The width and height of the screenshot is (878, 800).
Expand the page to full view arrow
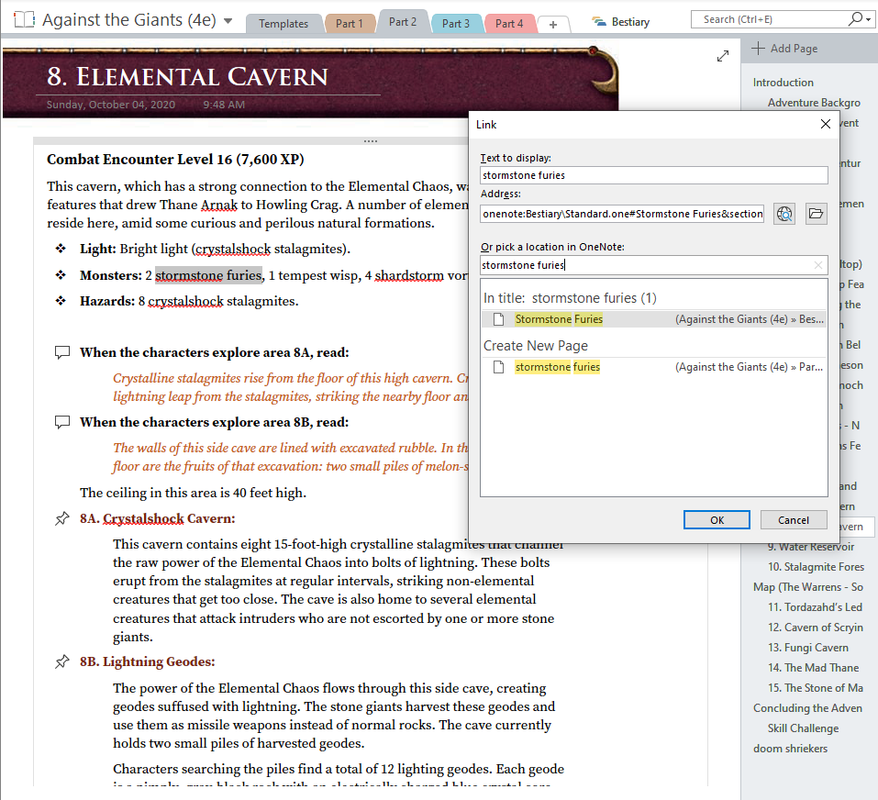click(x=723, y=56)
